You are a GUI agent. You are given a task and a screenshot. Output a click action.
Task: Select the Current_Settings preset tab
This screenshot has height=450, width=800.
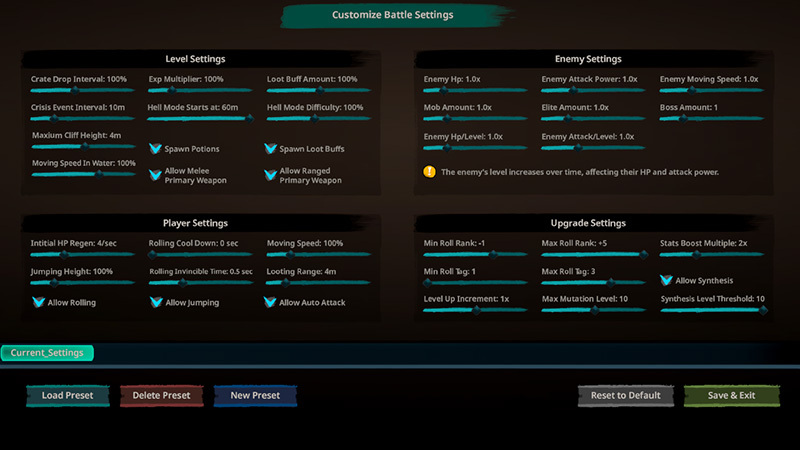(x=47, y=353)
